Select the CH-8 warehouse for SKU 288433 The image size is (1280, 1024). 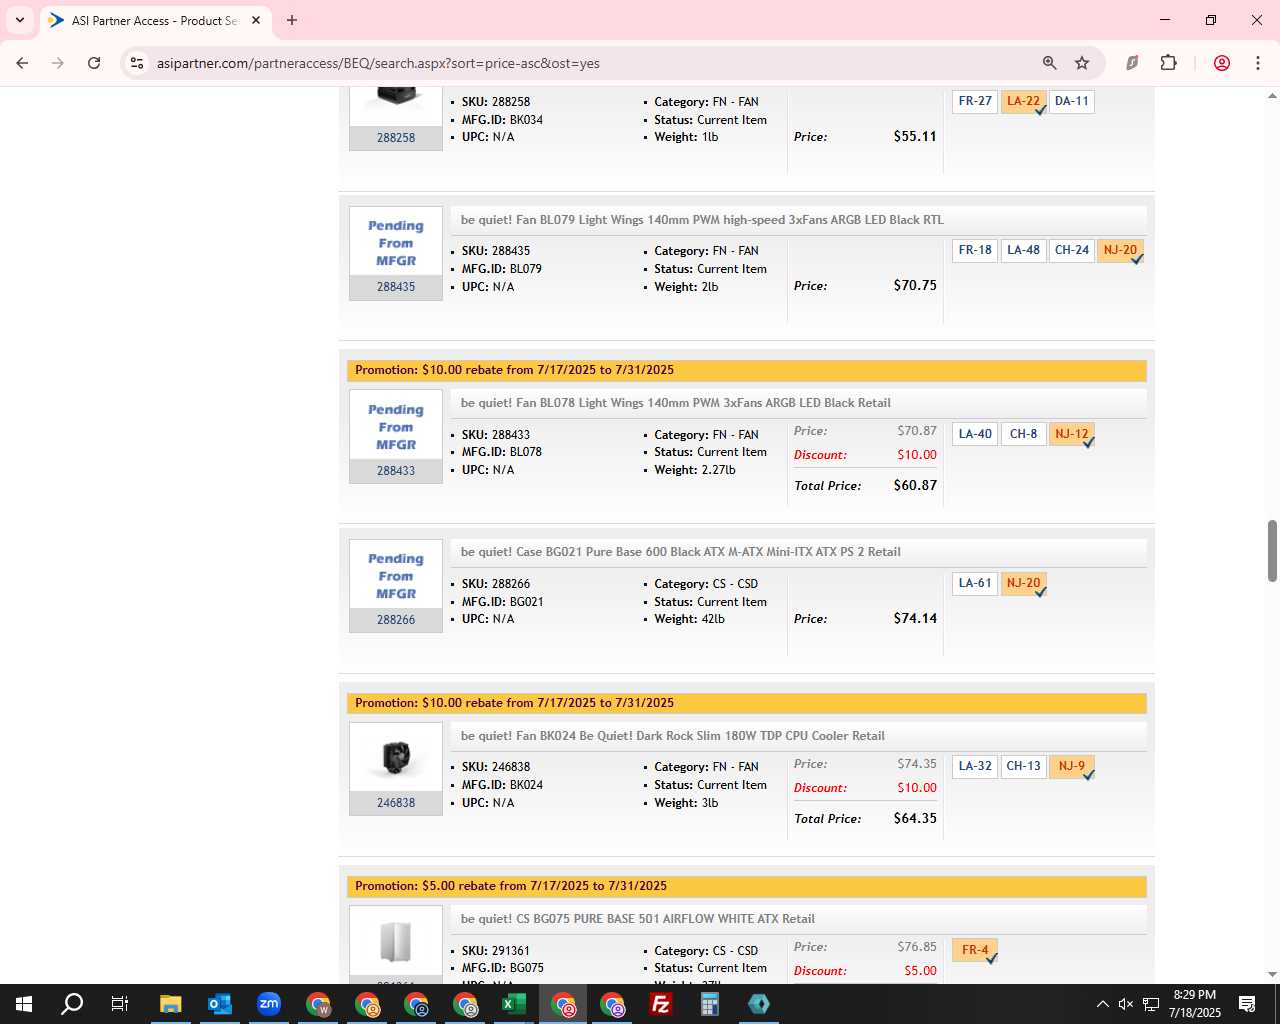(x=1023, y=434)
